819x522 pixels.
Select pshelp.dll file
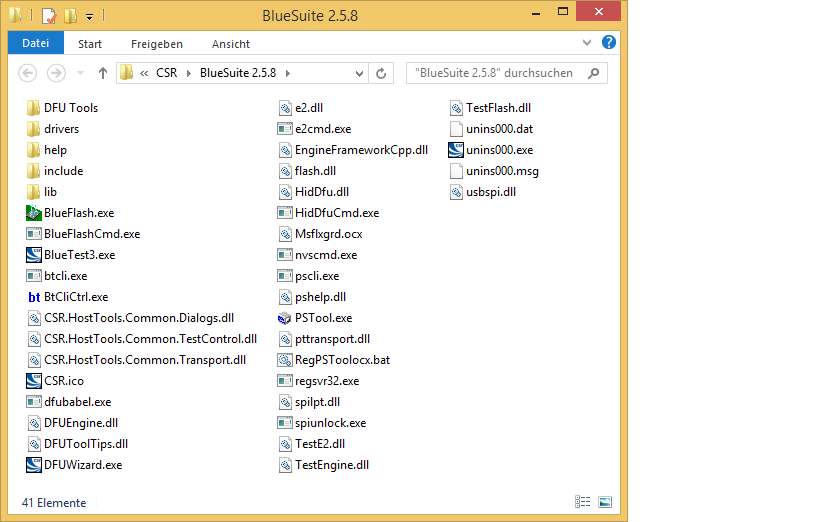pos(312,297)
